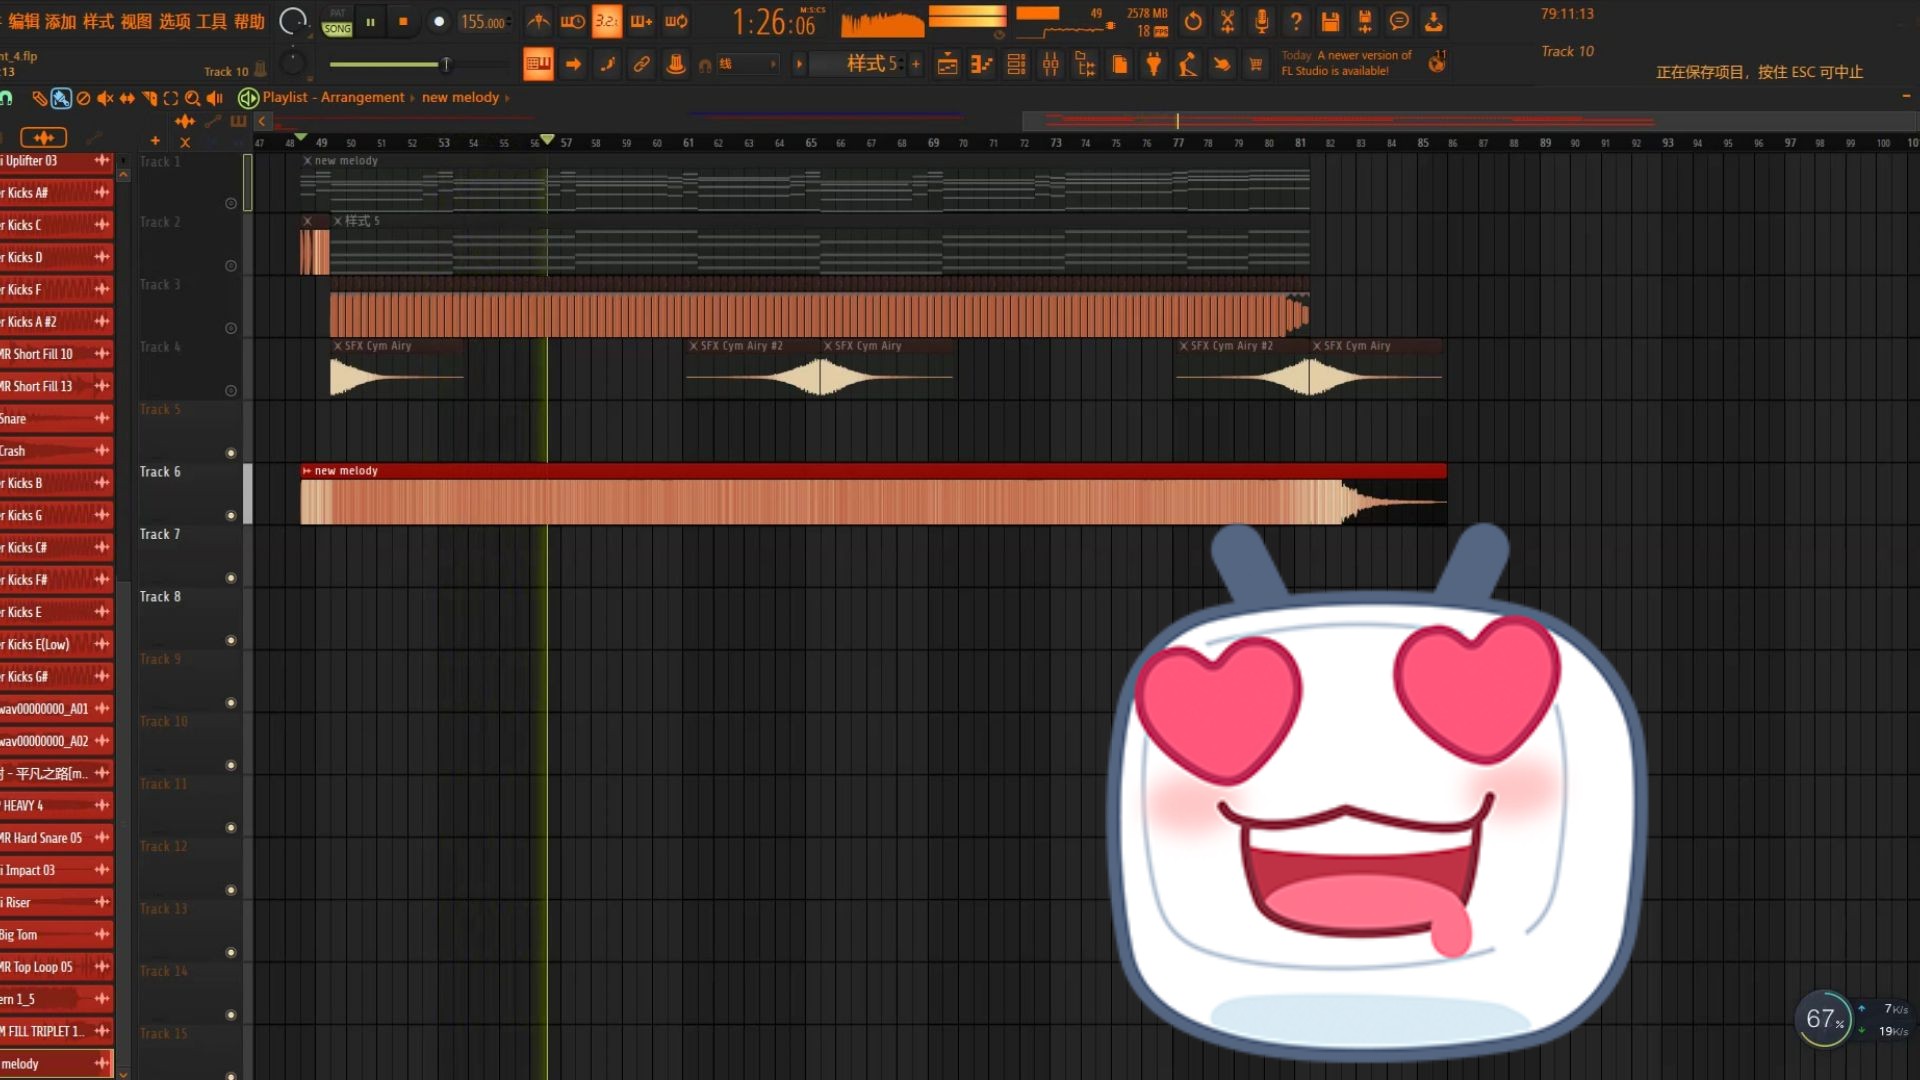
Task: Click the touch controller hand icon
Action: click(x=1221, y=65)
